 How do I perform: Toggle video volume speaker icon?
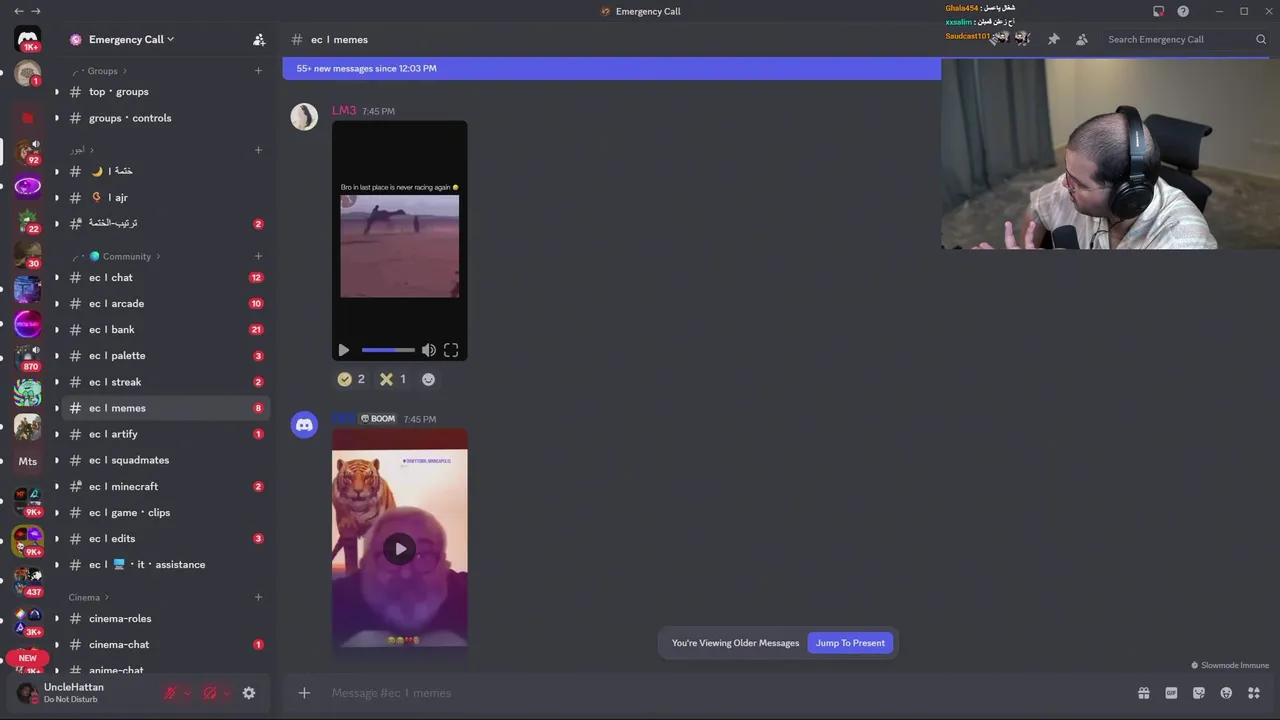(x=428, y=350)
